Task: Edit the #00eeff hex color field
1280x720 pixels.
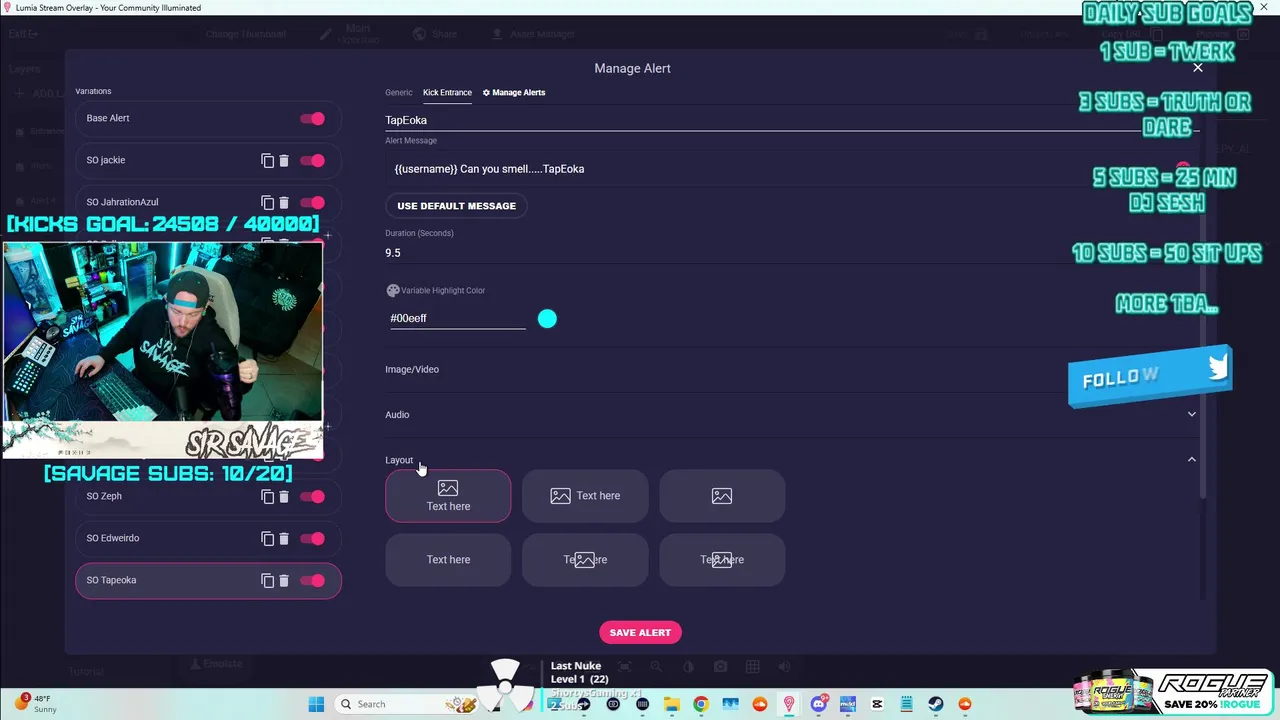Action: (457, 318)
